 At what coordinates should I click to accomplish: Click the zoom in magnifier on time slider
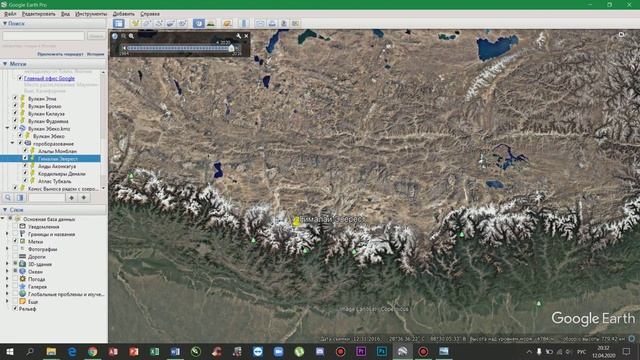coord(131,36)
